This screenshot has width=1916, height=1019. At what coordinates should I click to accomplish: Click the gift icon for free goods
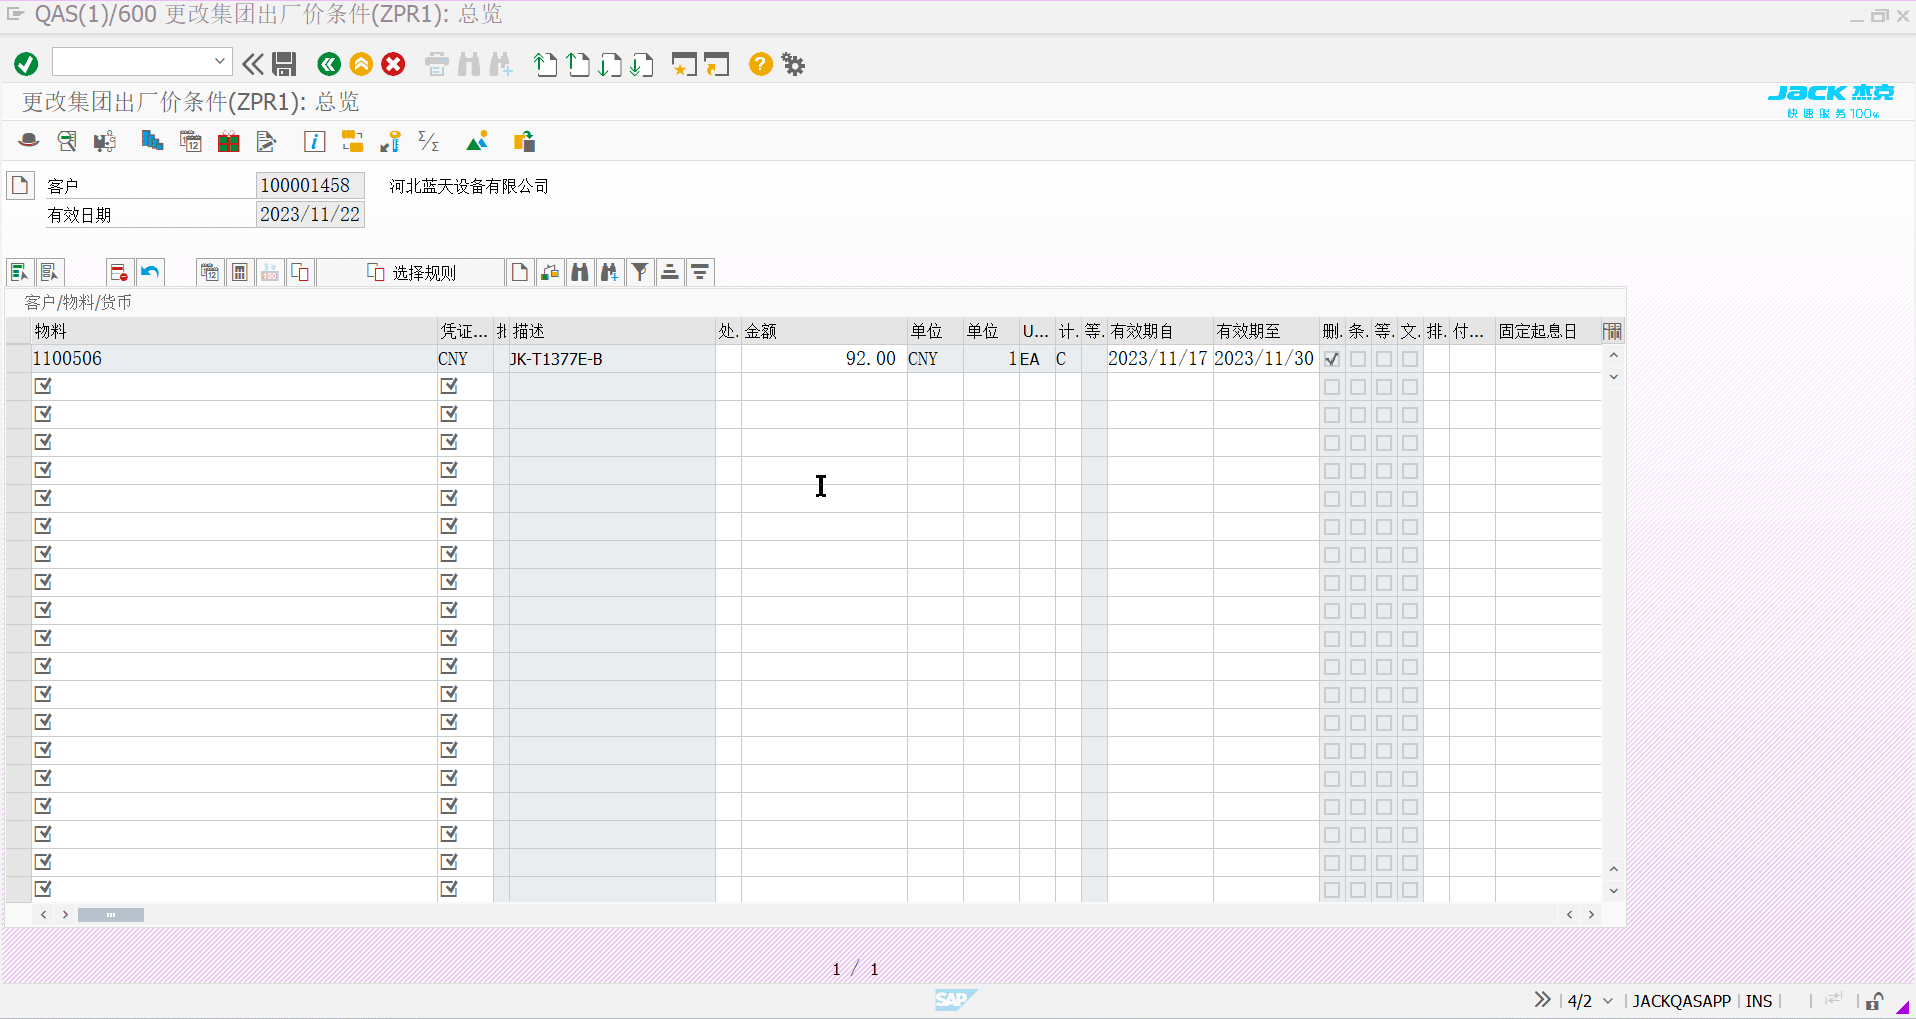coord(228,141)
